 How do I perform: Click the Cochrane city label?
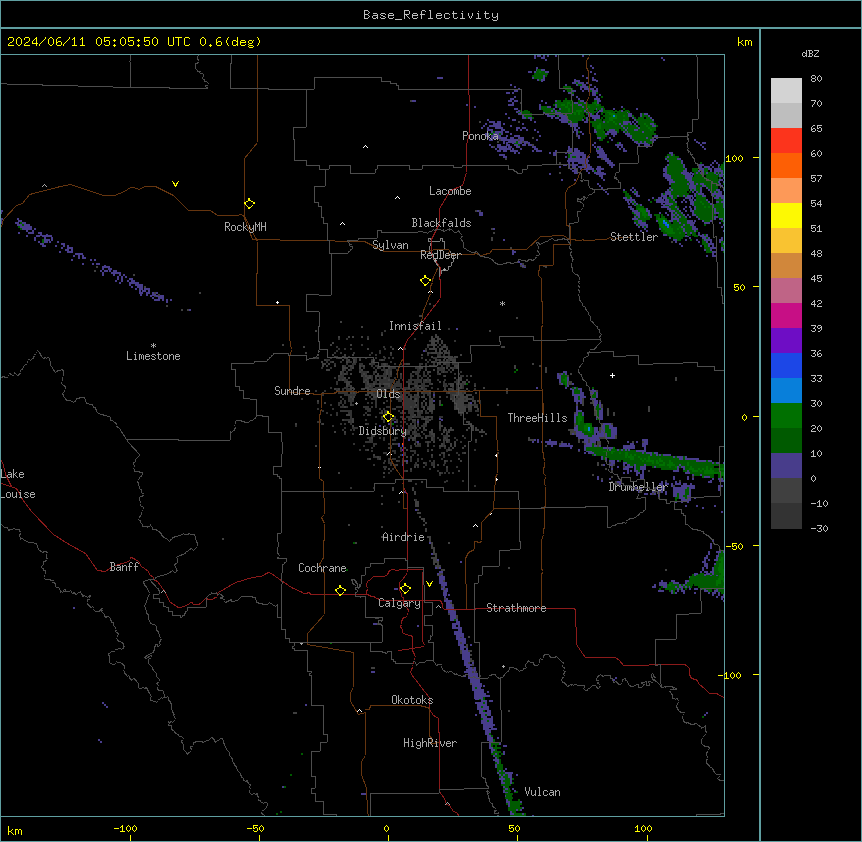(x=322, y=568)
